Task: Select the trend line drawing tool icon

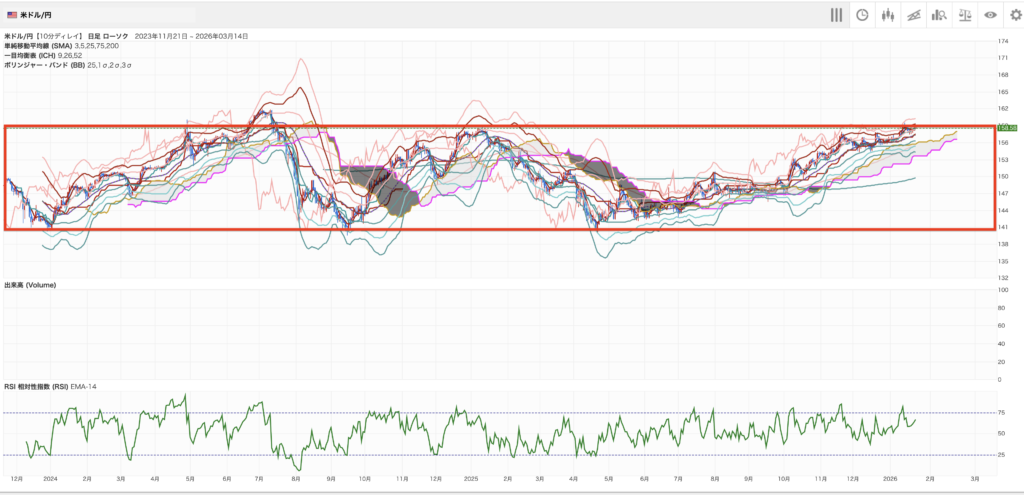Action: pyautogui.click(x=913, y=15)
